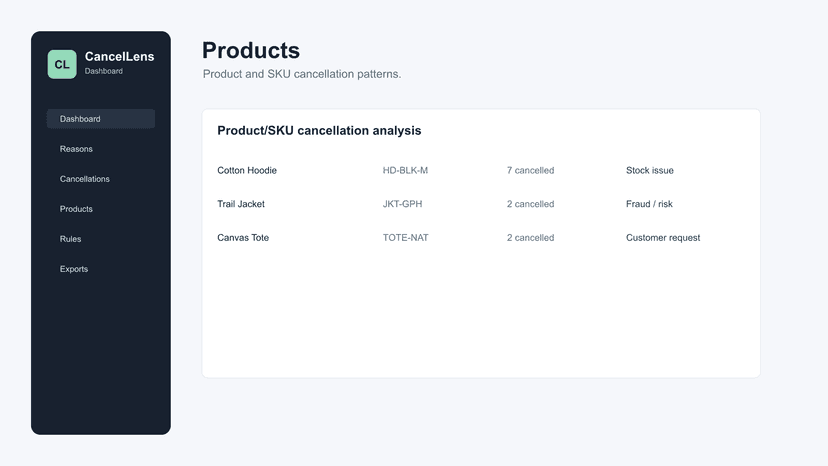Click SKU HD-BLK-M

pos(405,170)
